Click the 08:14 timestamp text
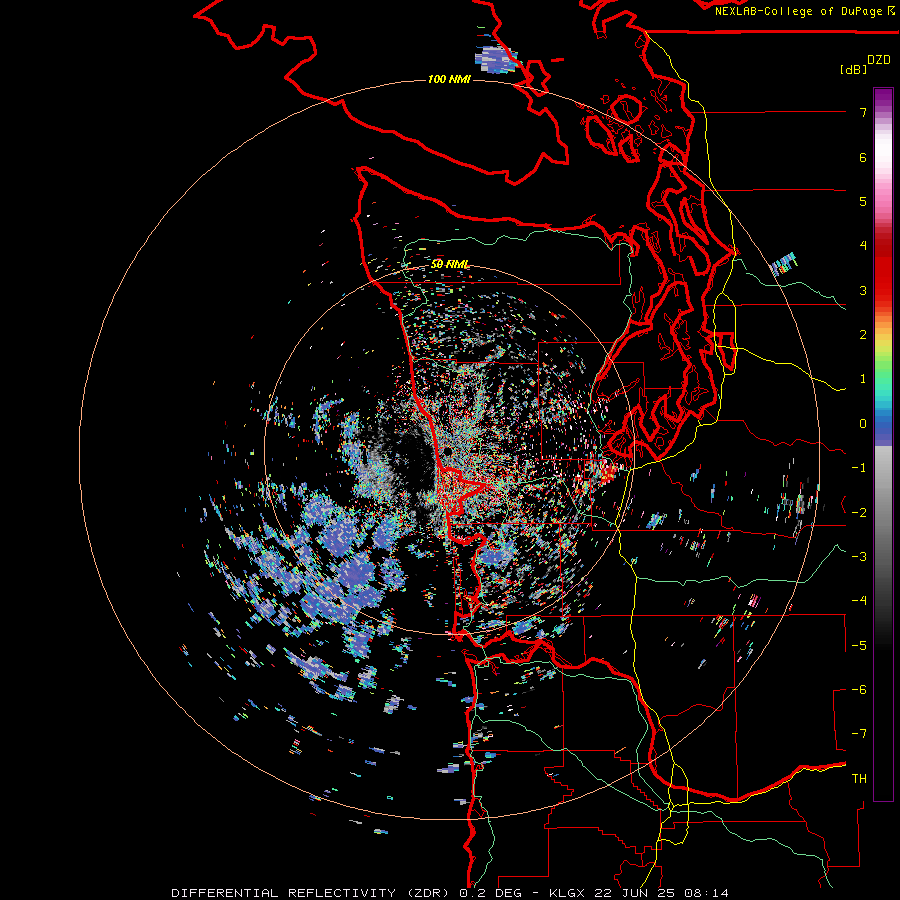900x900 pixels. [x=707, y=893]
